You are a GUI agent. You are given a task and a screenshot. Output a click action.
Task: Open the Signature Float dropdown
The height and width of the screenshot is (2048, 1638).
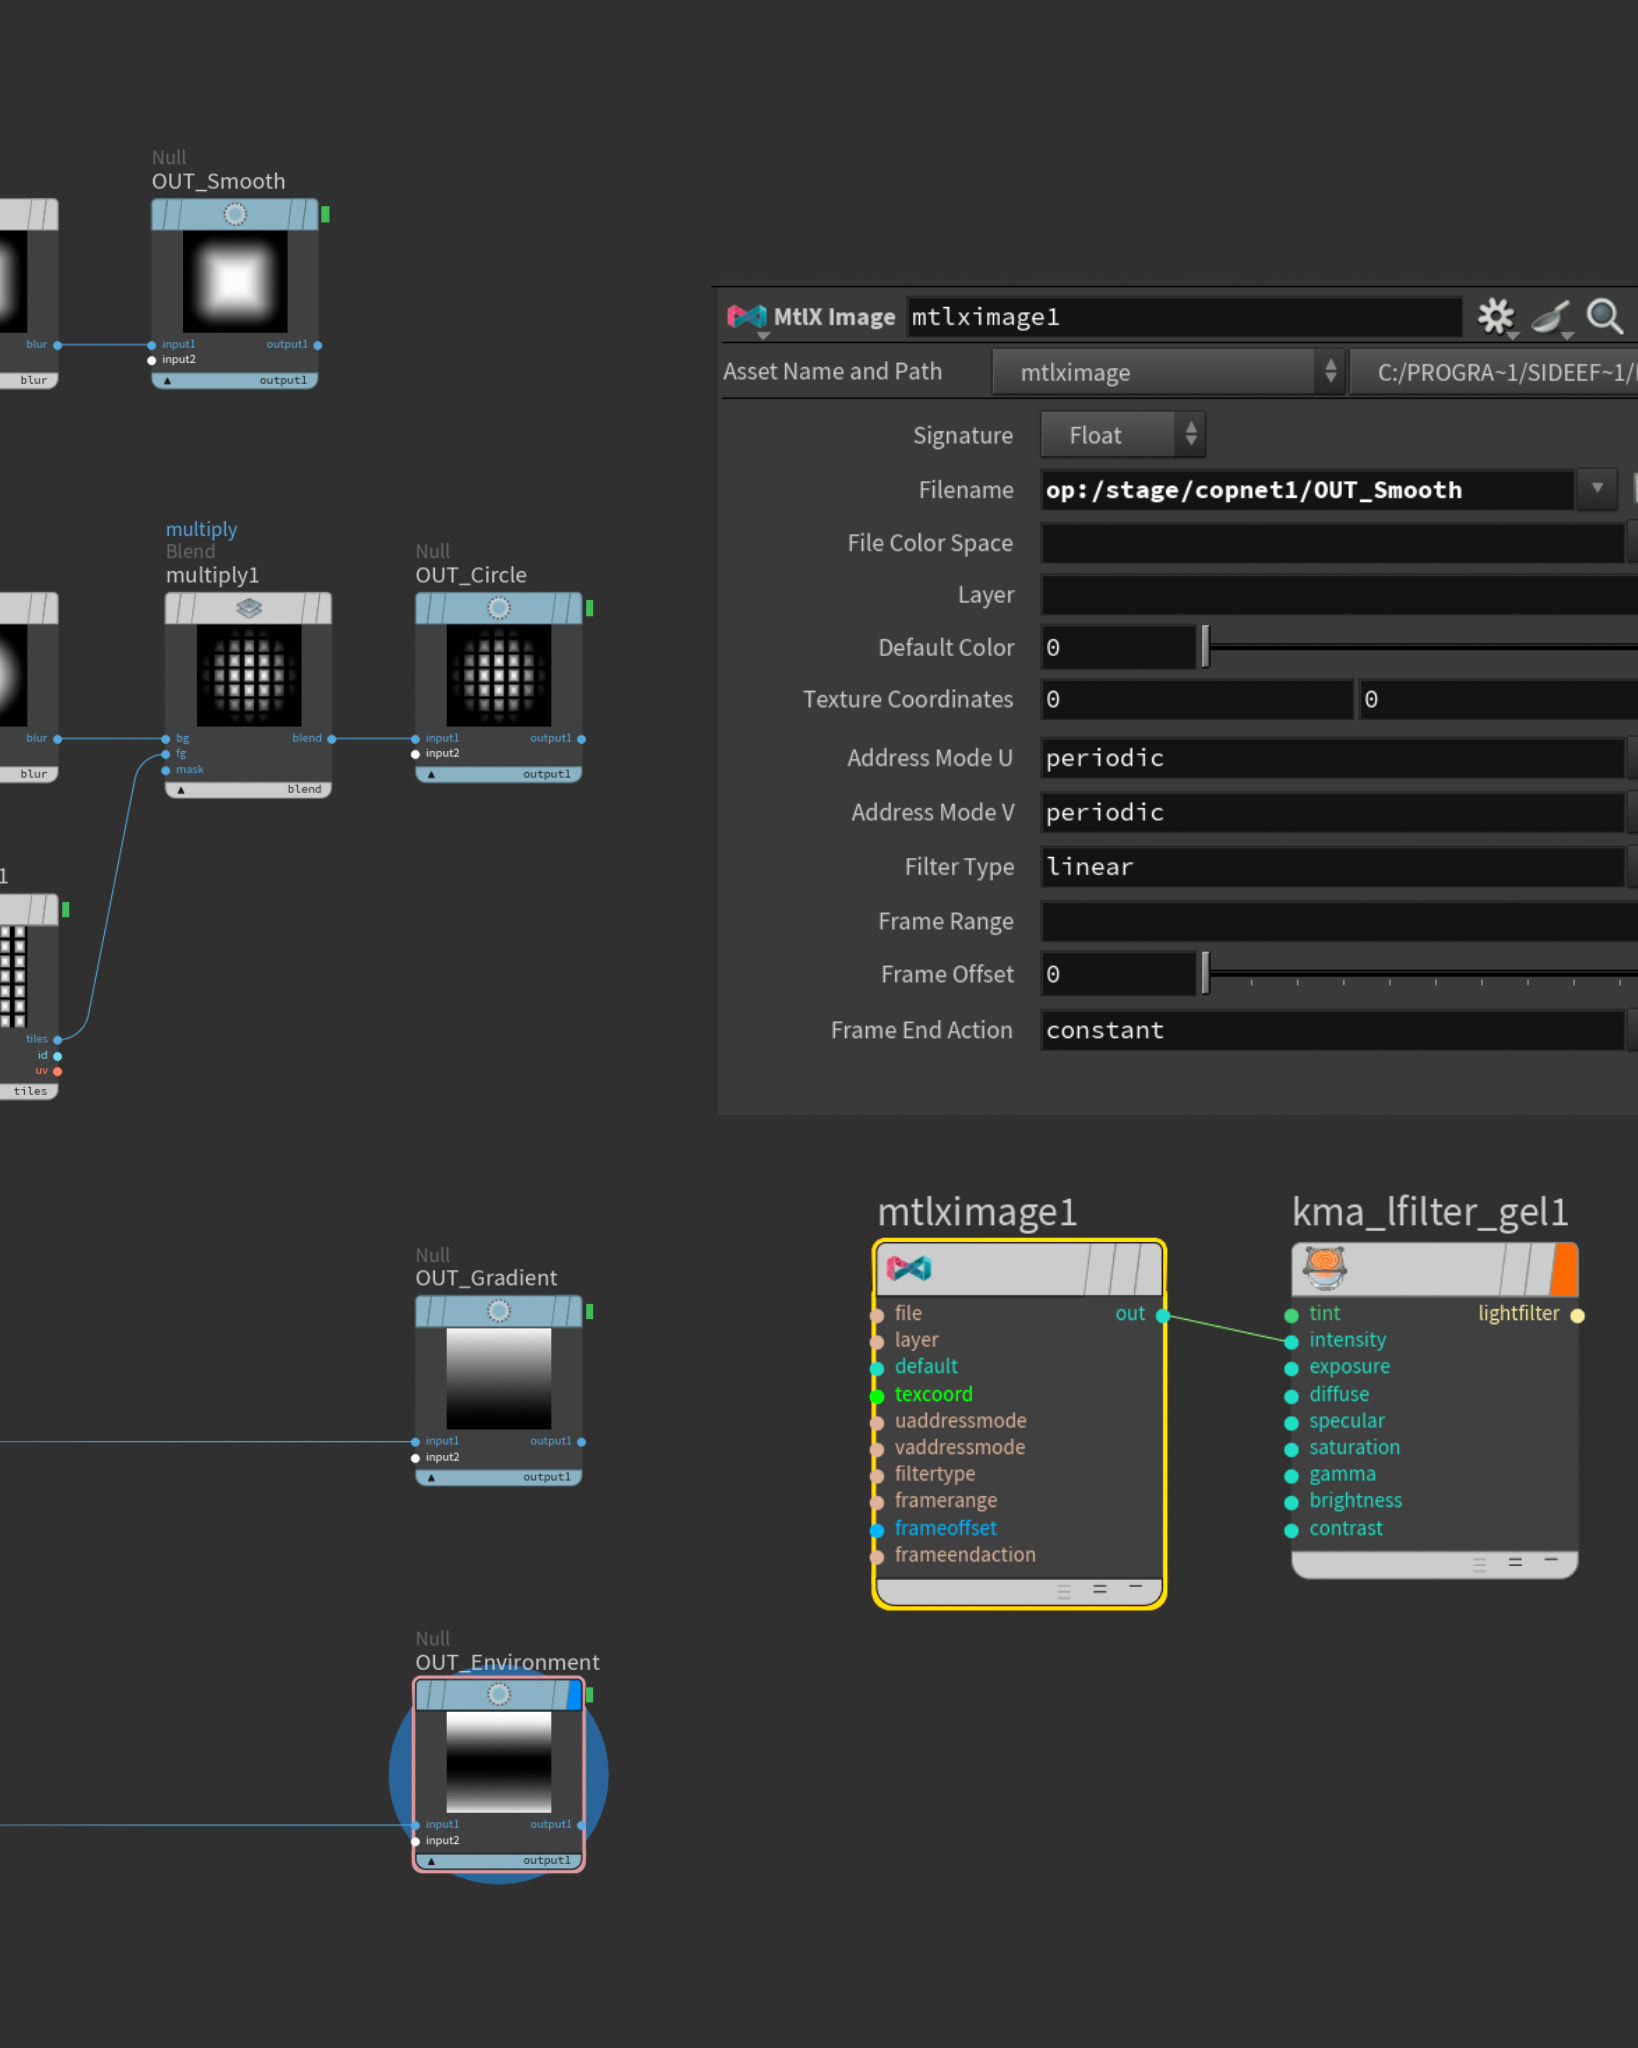coord(1123,435)
